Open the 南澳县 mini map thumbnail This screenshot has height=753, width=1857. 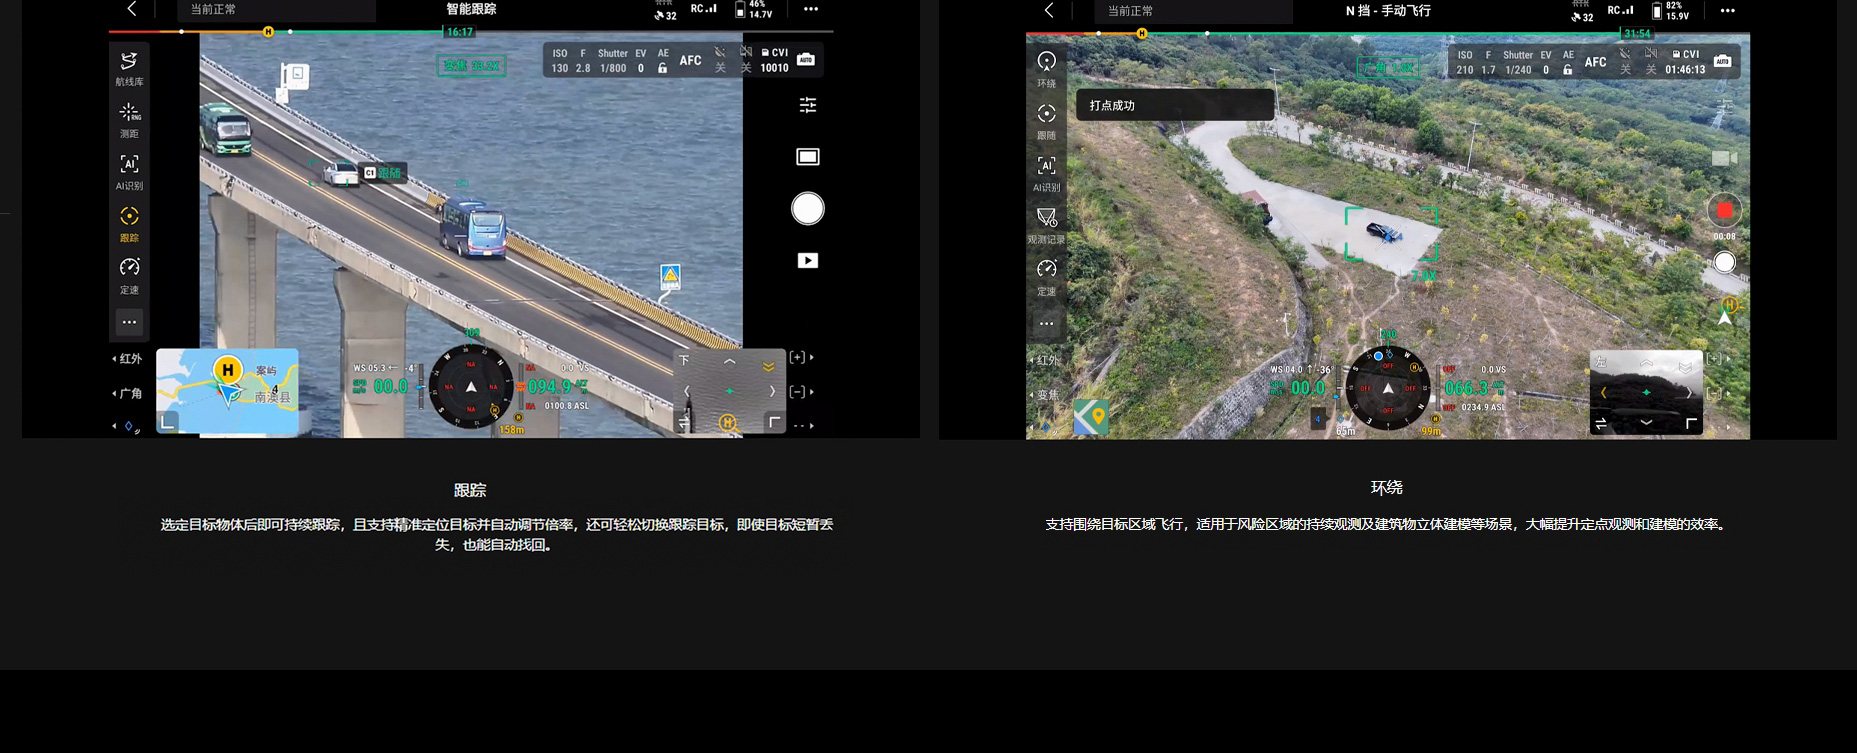pos(228,390)
